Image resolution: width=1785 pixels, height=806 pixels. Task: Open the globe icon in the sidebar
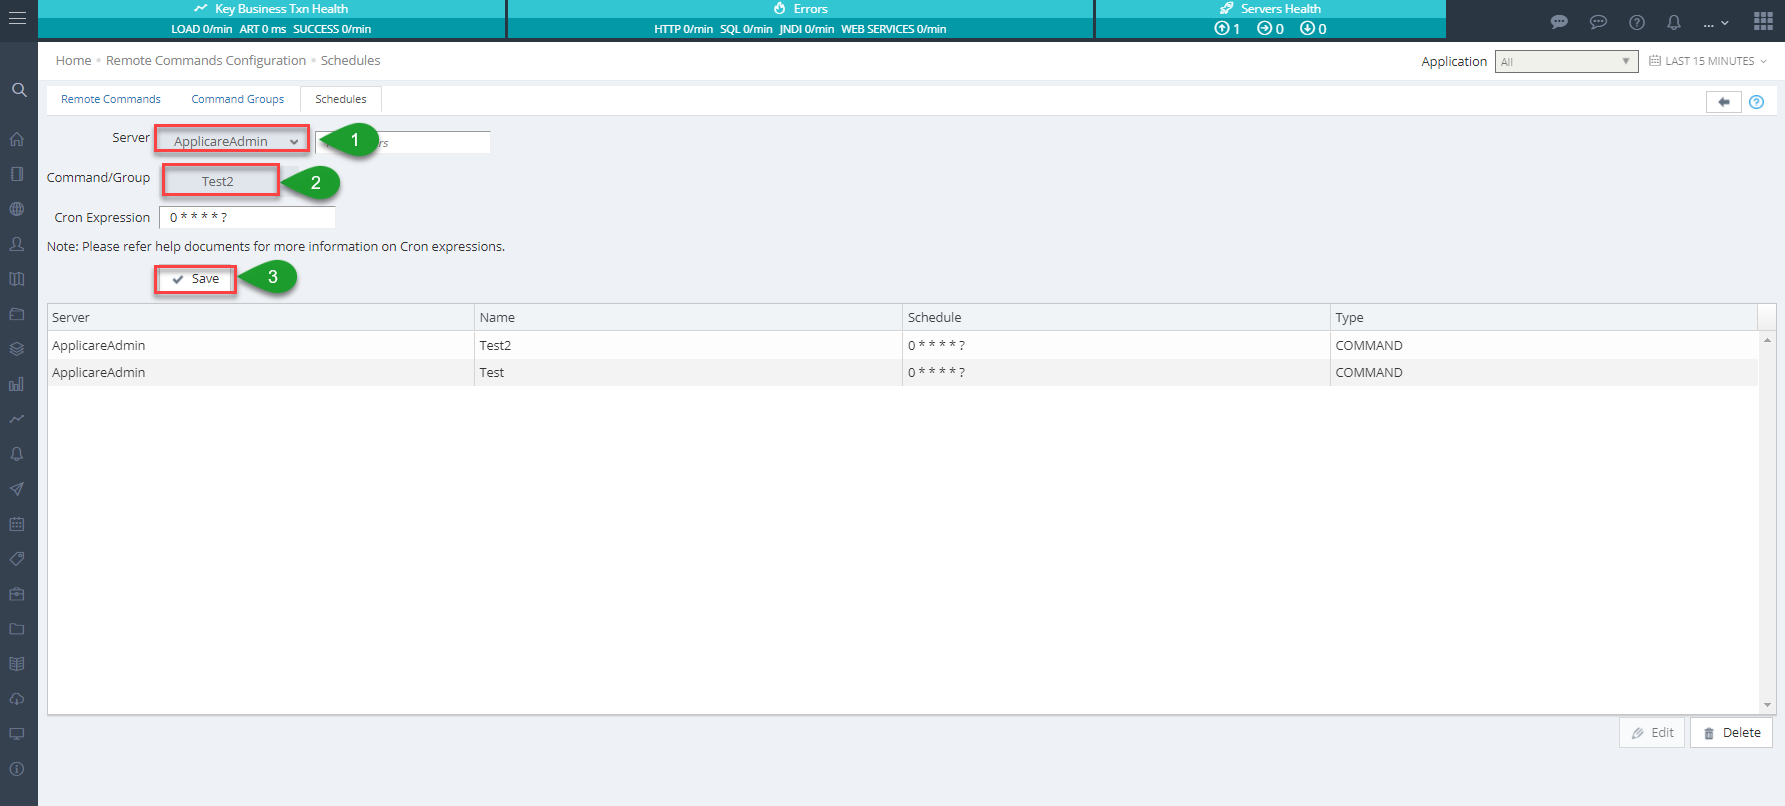(17, 209)
